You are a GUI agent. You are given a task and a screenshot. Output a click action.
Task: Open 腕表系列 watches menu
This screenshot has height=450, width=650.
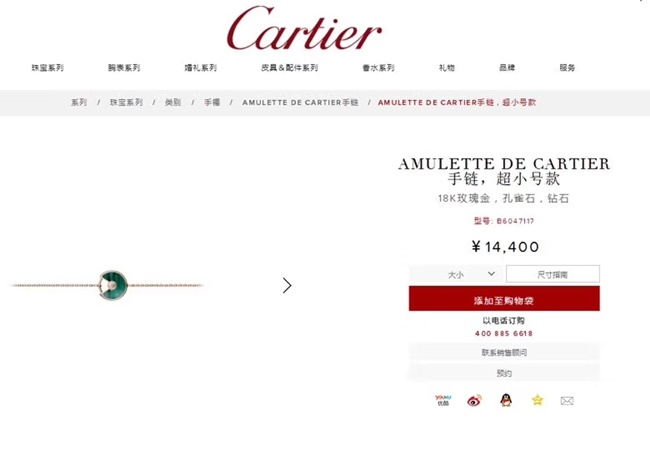(124, 68)
